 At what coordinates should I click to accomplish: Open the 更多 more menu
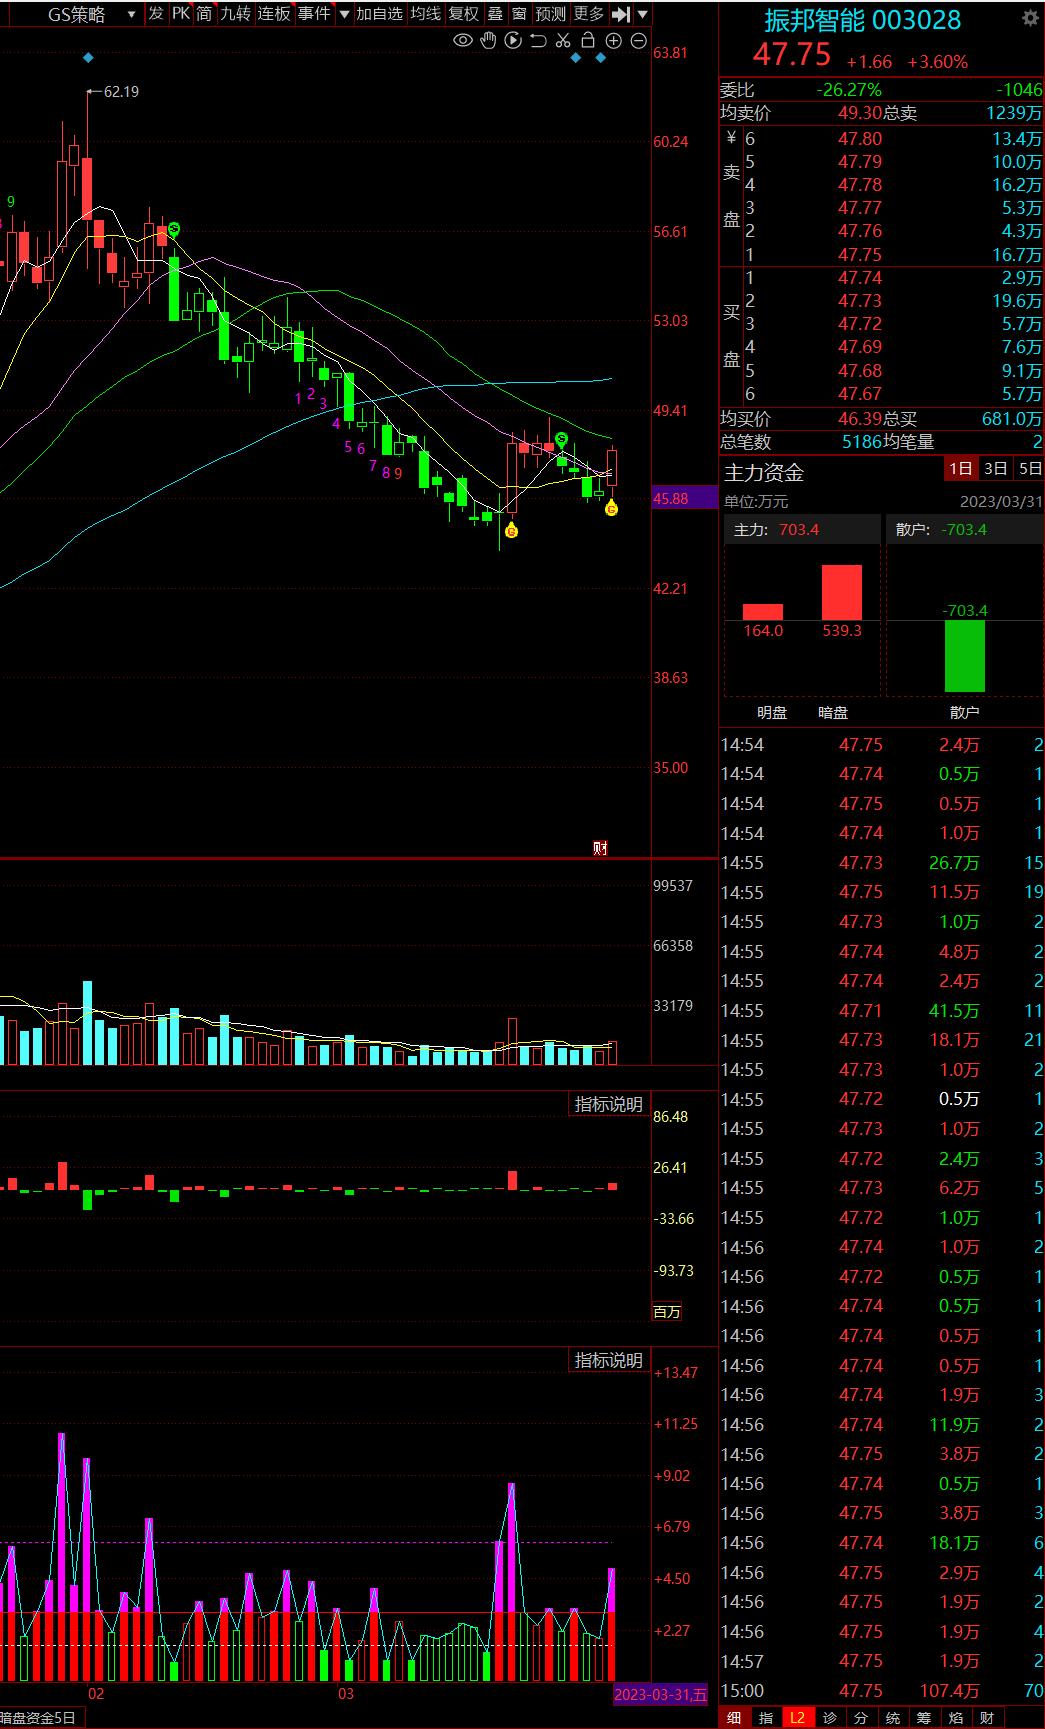tap(589, 13)
